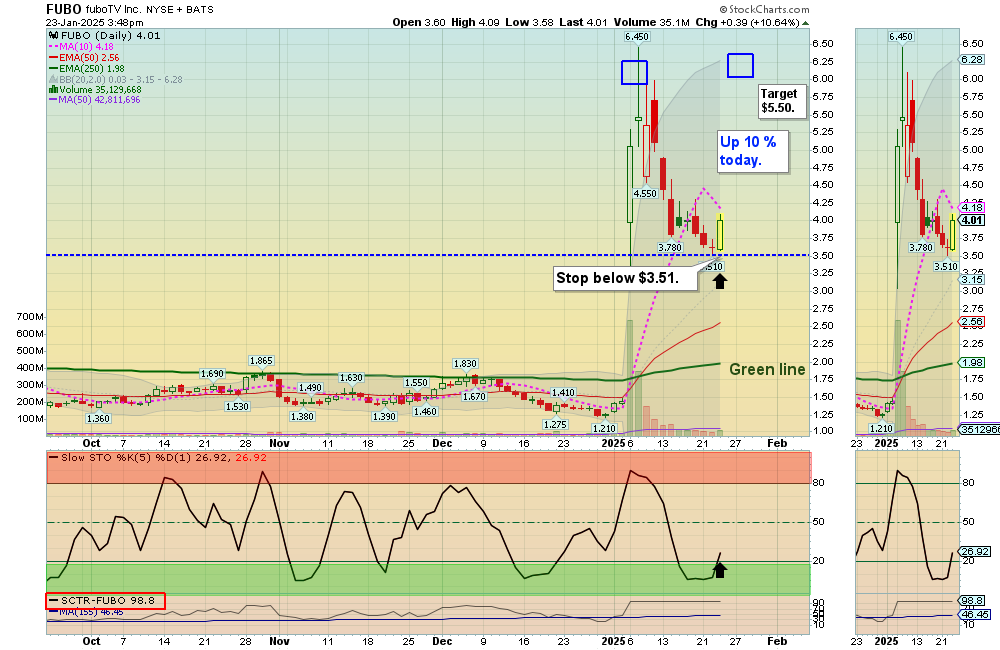
Task: Select the 1.210 low label on the main chart
Action: pyautogui.click(x=604, y=429)
